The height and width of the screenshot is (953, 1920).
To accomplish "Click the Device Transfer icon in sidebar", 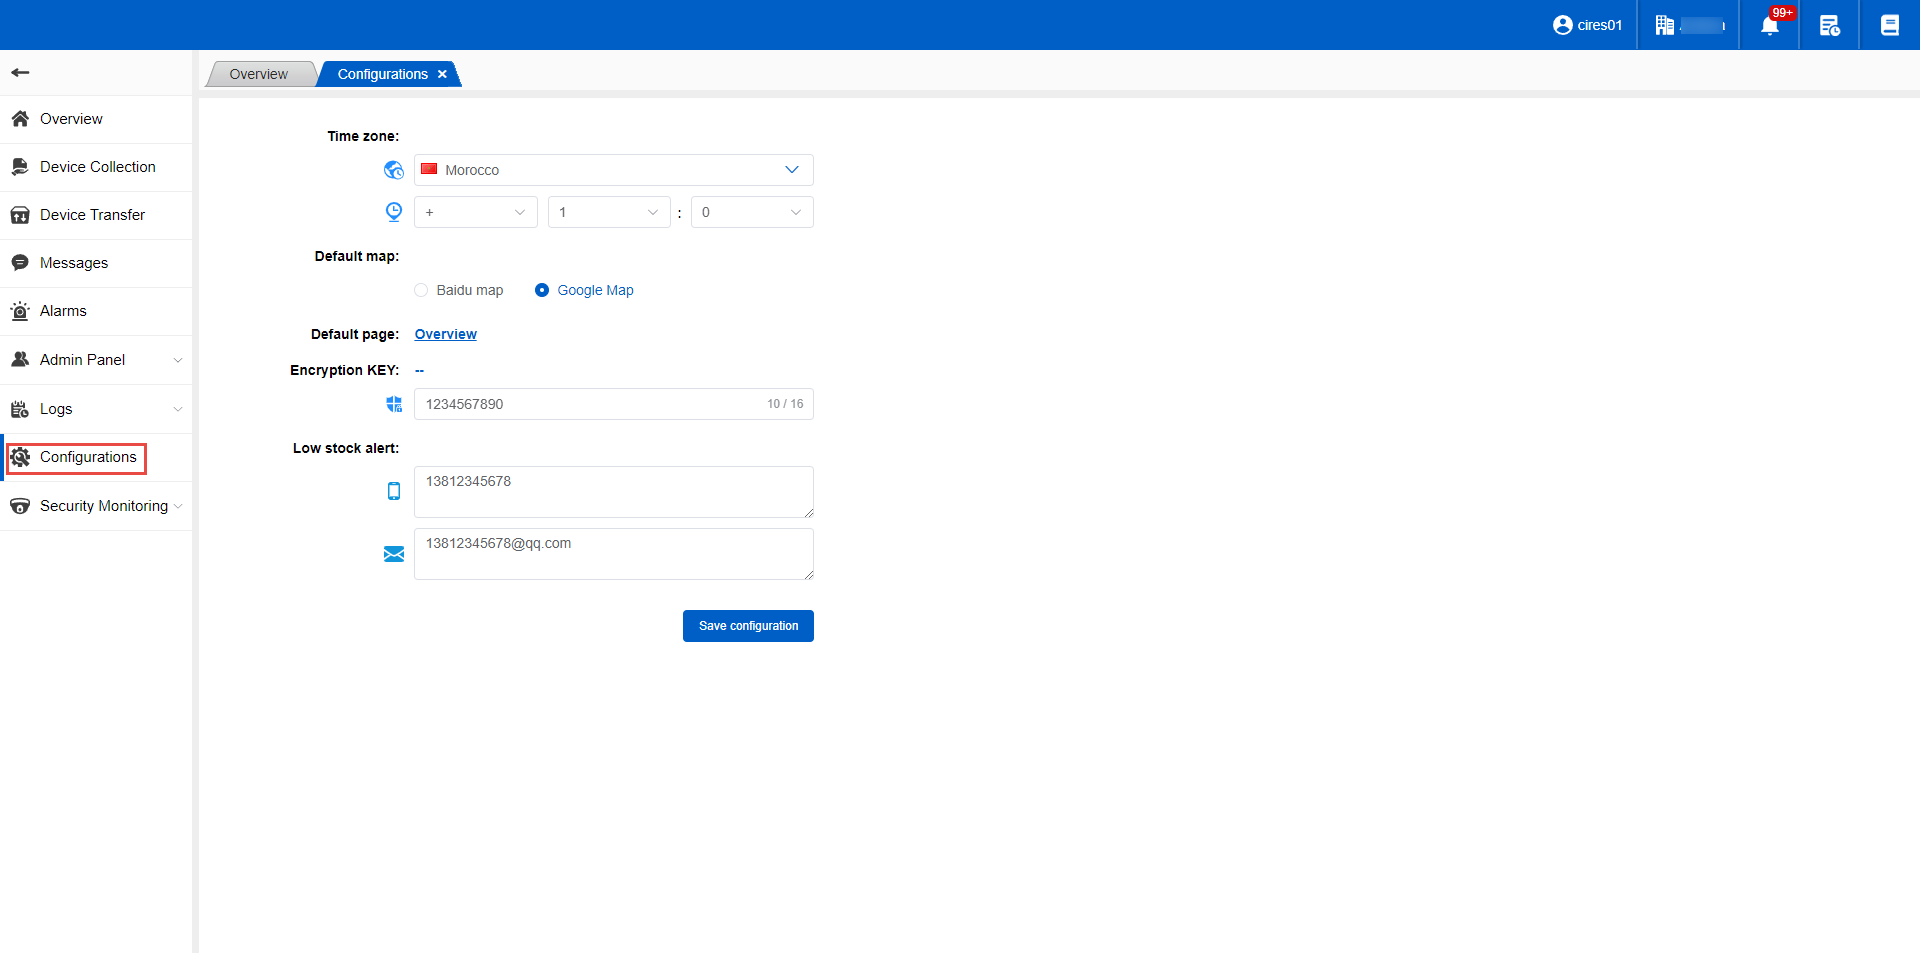I will (x=20, y=215).
